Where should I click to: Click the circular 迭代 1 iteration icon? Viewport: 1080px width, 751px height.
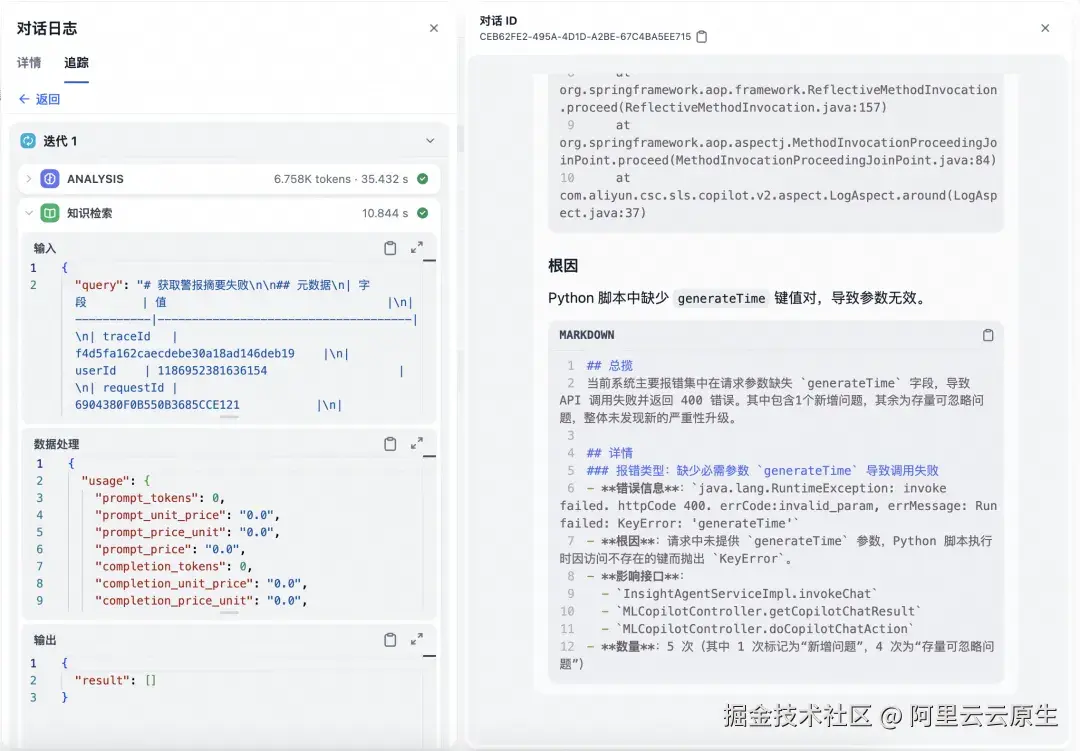click(x=30, y=140)
